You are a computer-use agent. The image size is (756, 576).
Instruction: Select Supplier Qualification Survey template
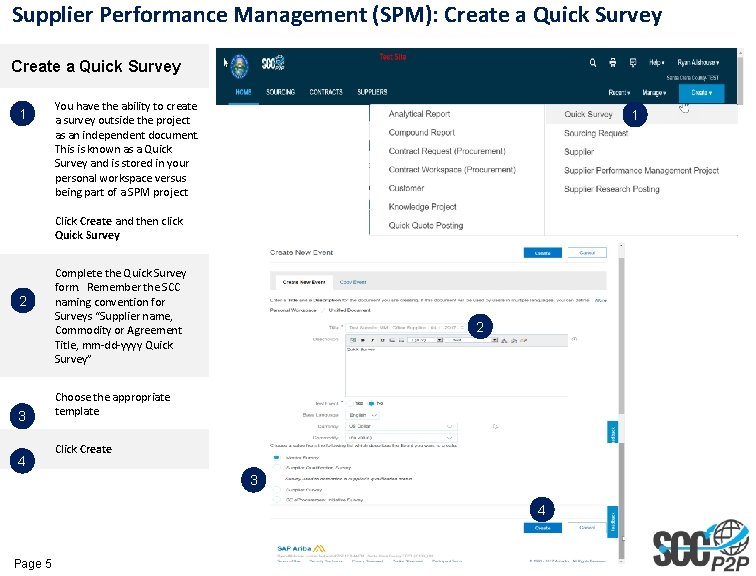click(x=276, y=468)
